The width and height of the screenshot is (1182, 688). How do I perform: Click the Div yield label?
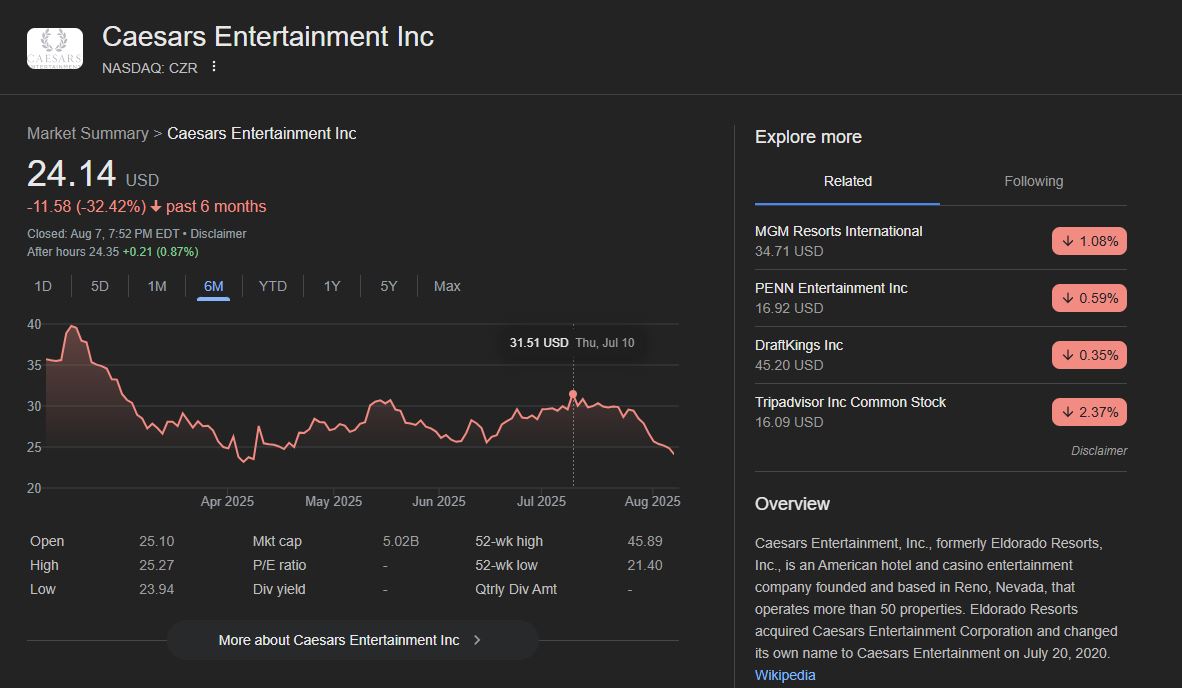279,589
